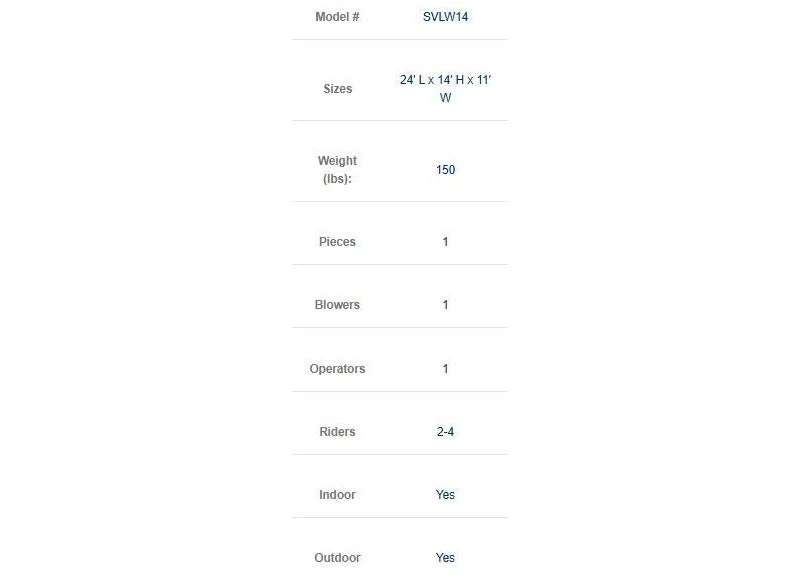Click the word 'Weight' in the label

click(337, 161)
